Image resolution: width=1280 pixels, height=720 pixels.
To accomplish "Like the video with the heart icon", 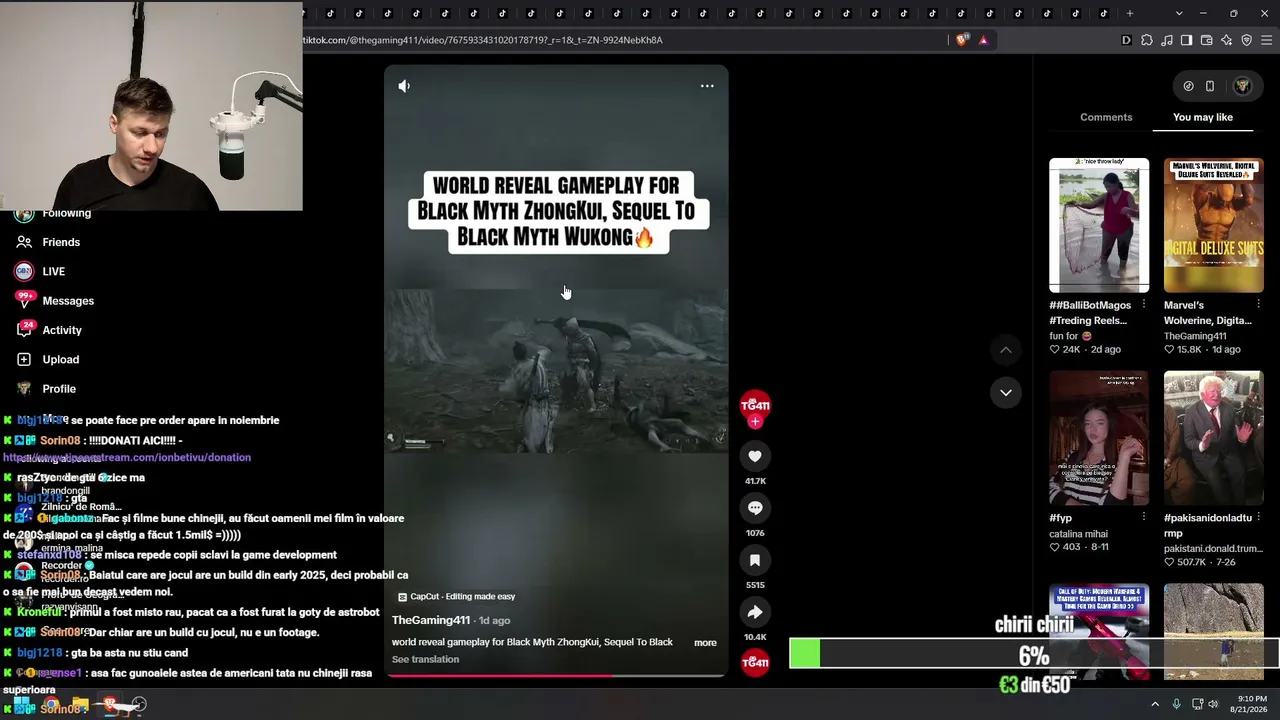I will pyautogui.click(x=755, y=456).
